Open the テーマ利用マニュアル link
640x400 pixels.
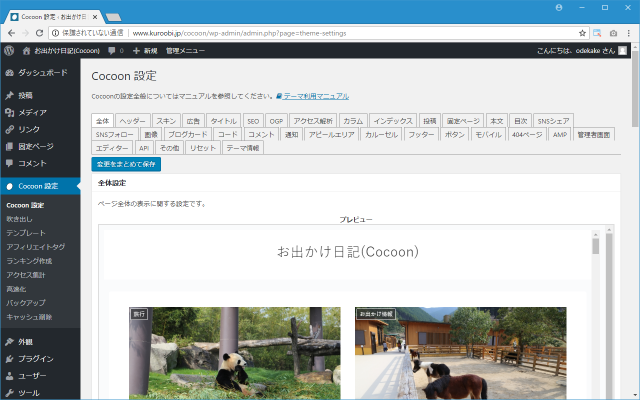(x=312, y=96)
